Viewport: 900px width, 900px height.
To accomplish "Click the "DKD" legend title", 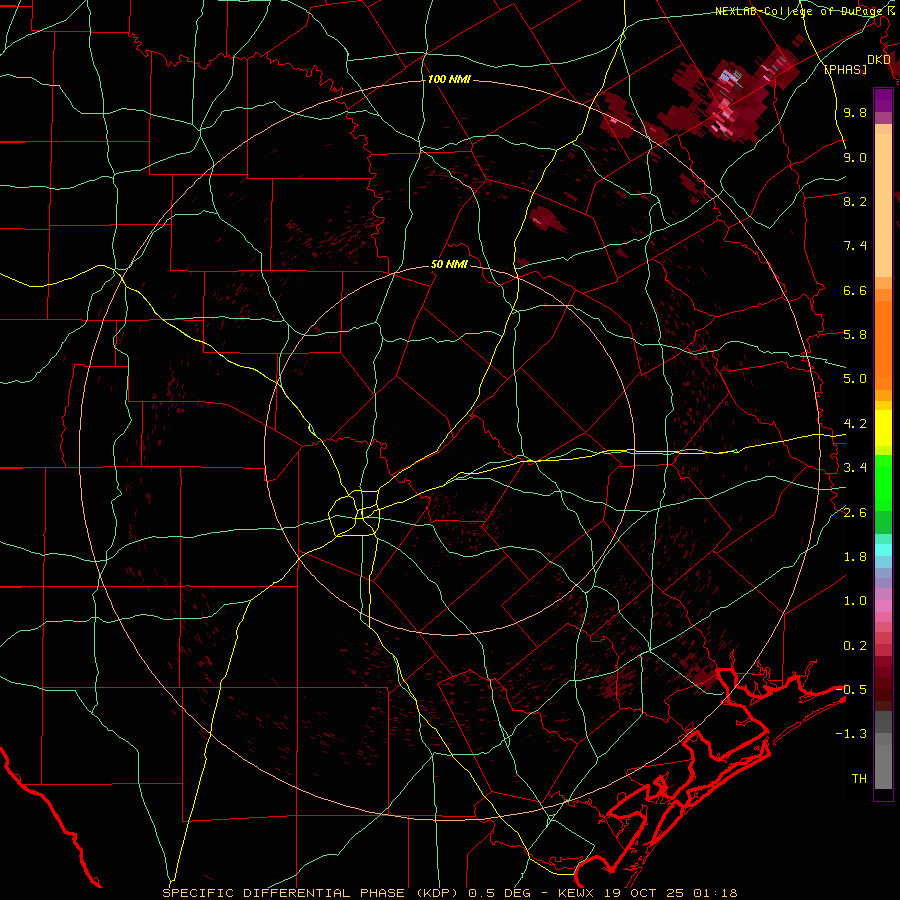I will [879, 60].
